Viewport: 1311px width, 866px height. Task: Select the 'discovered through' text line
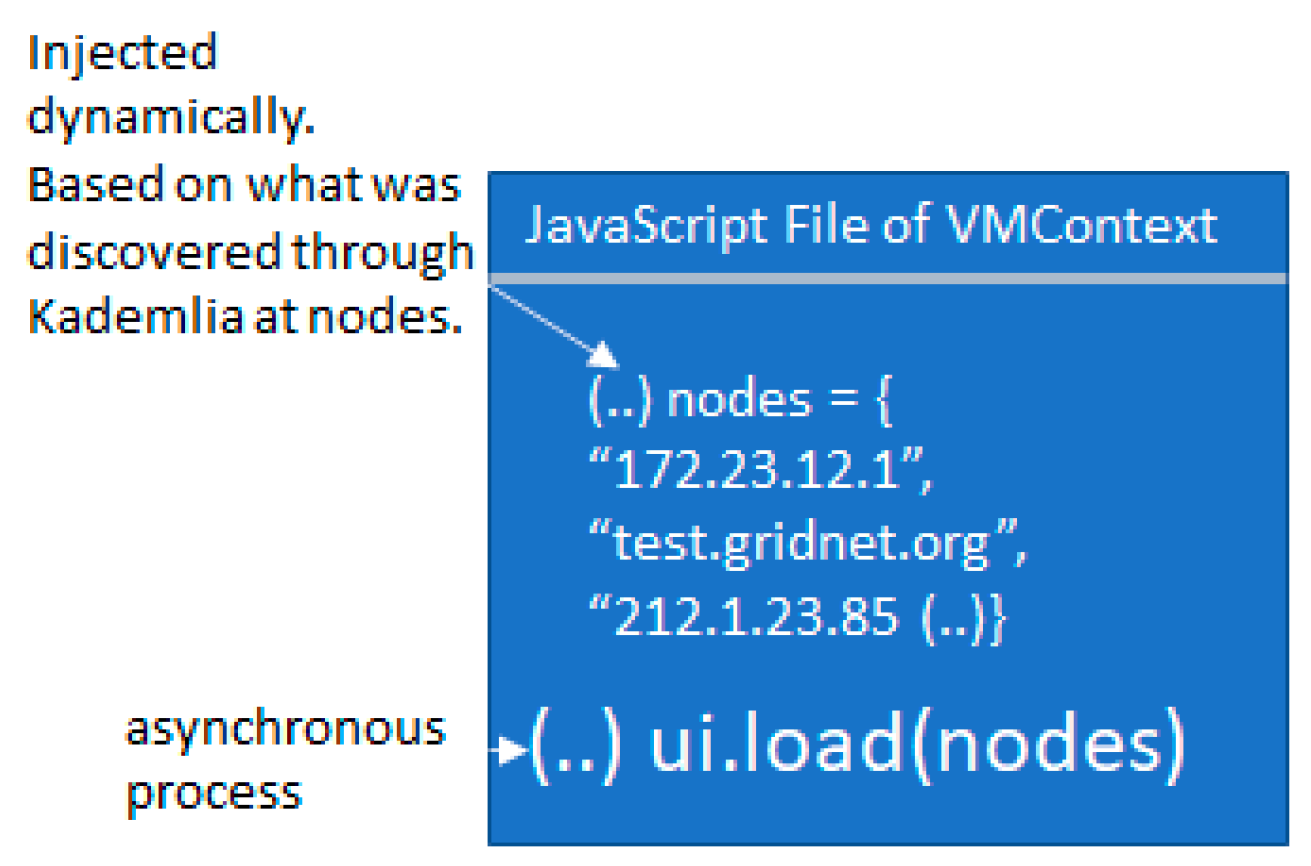tap(250, 252)
